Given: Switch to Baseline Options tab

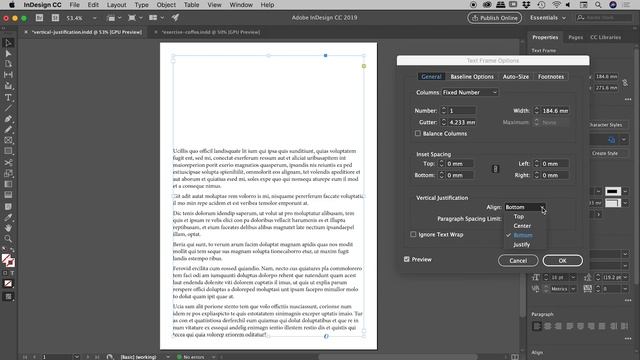Looking at the screenshot, I should tap(472, 77).
